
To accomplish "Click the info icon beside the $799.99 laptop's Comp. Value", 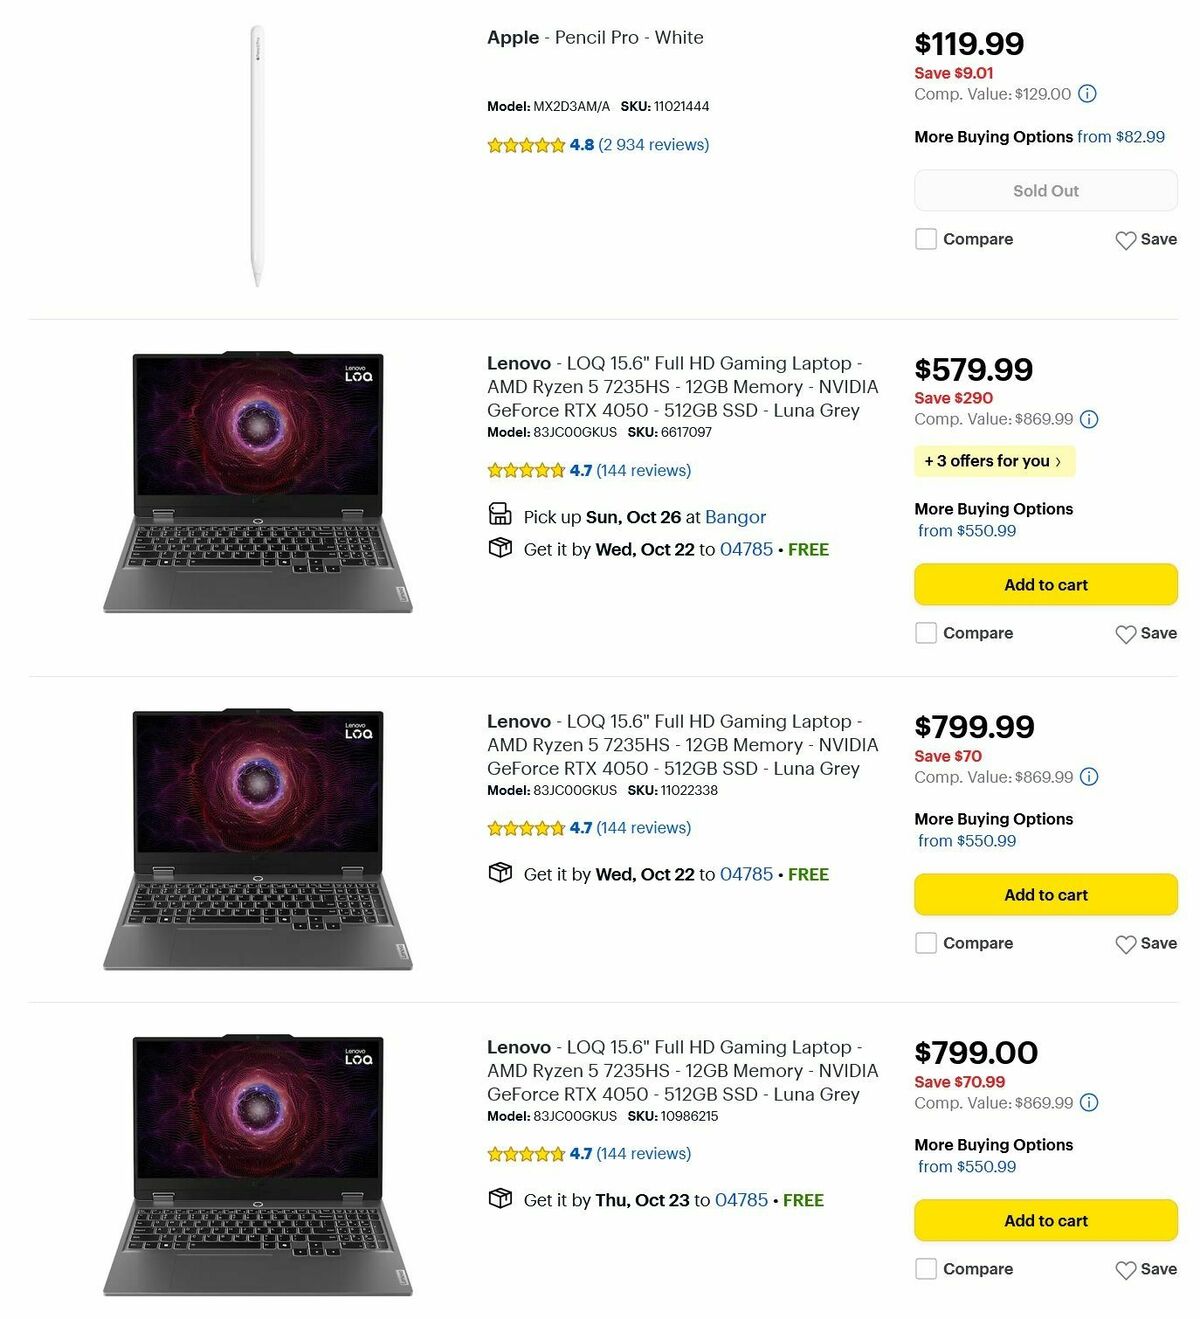I will point(1089,777).
